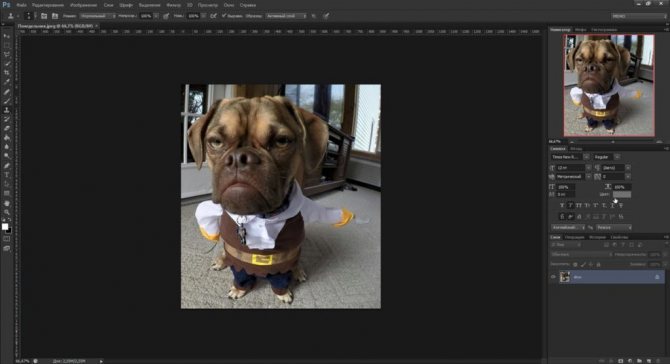The width and height of the screenshot is (670, 364).
Task: Select the Crop tool
Action: click(x=6, y=73)
